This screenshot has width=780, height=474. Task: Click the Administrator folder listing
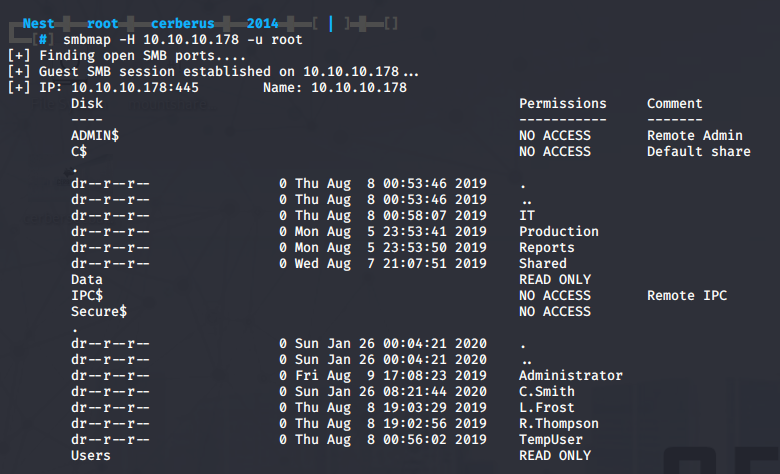coord(571,376)
